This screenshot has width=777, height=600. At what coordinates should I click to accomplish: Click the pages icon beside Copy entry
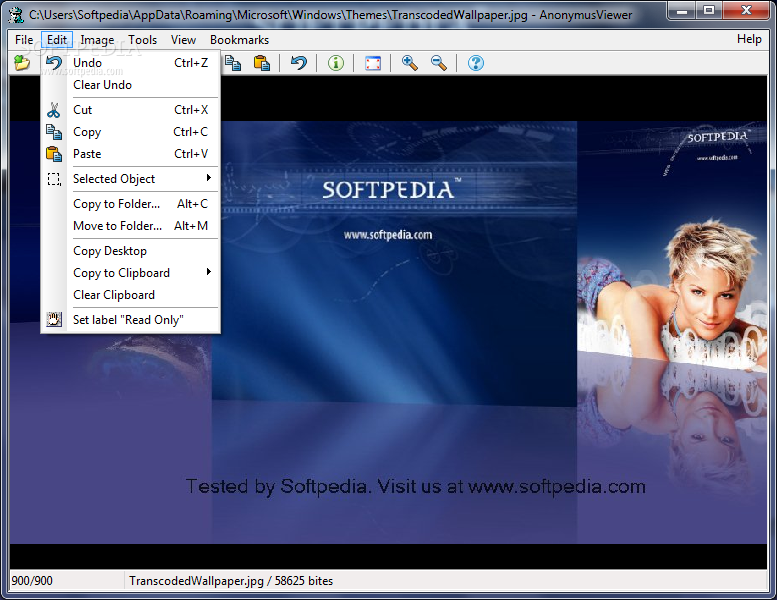tap(54, 132)
